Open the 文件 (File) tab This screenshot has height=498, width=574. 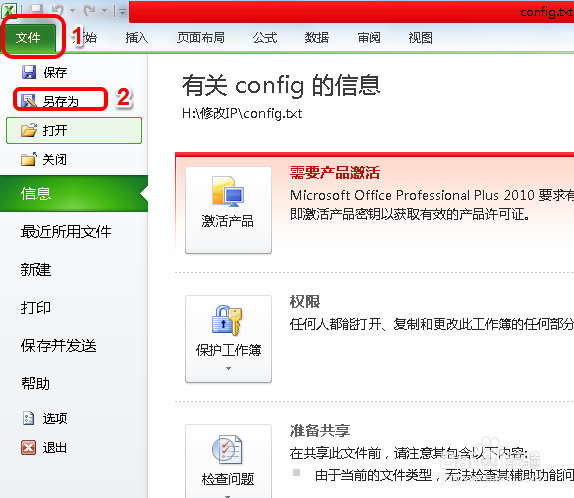[29, 37]
